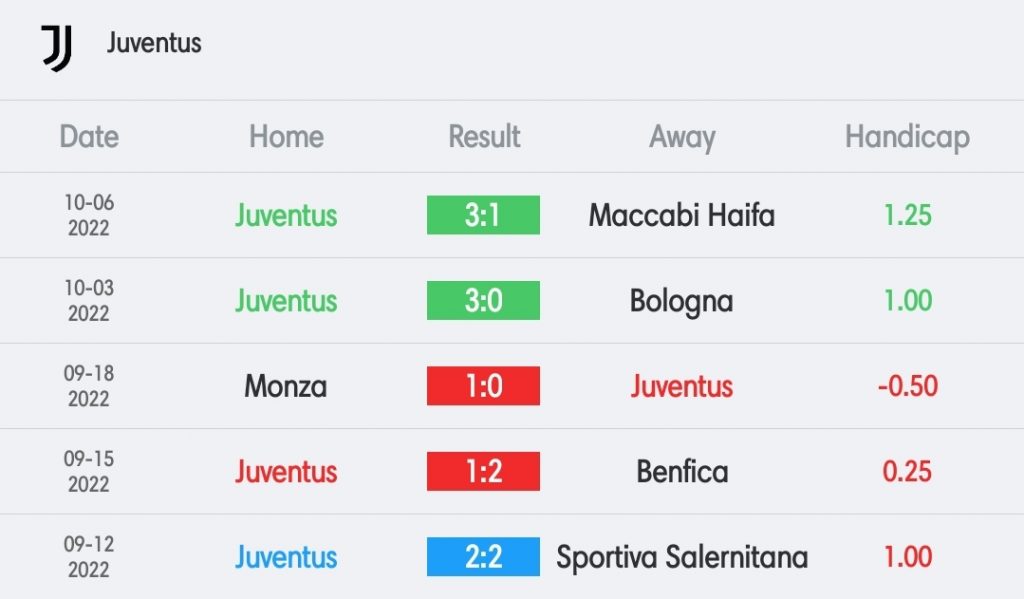Click the red 1:0 result badge

(x=483, y=386)
